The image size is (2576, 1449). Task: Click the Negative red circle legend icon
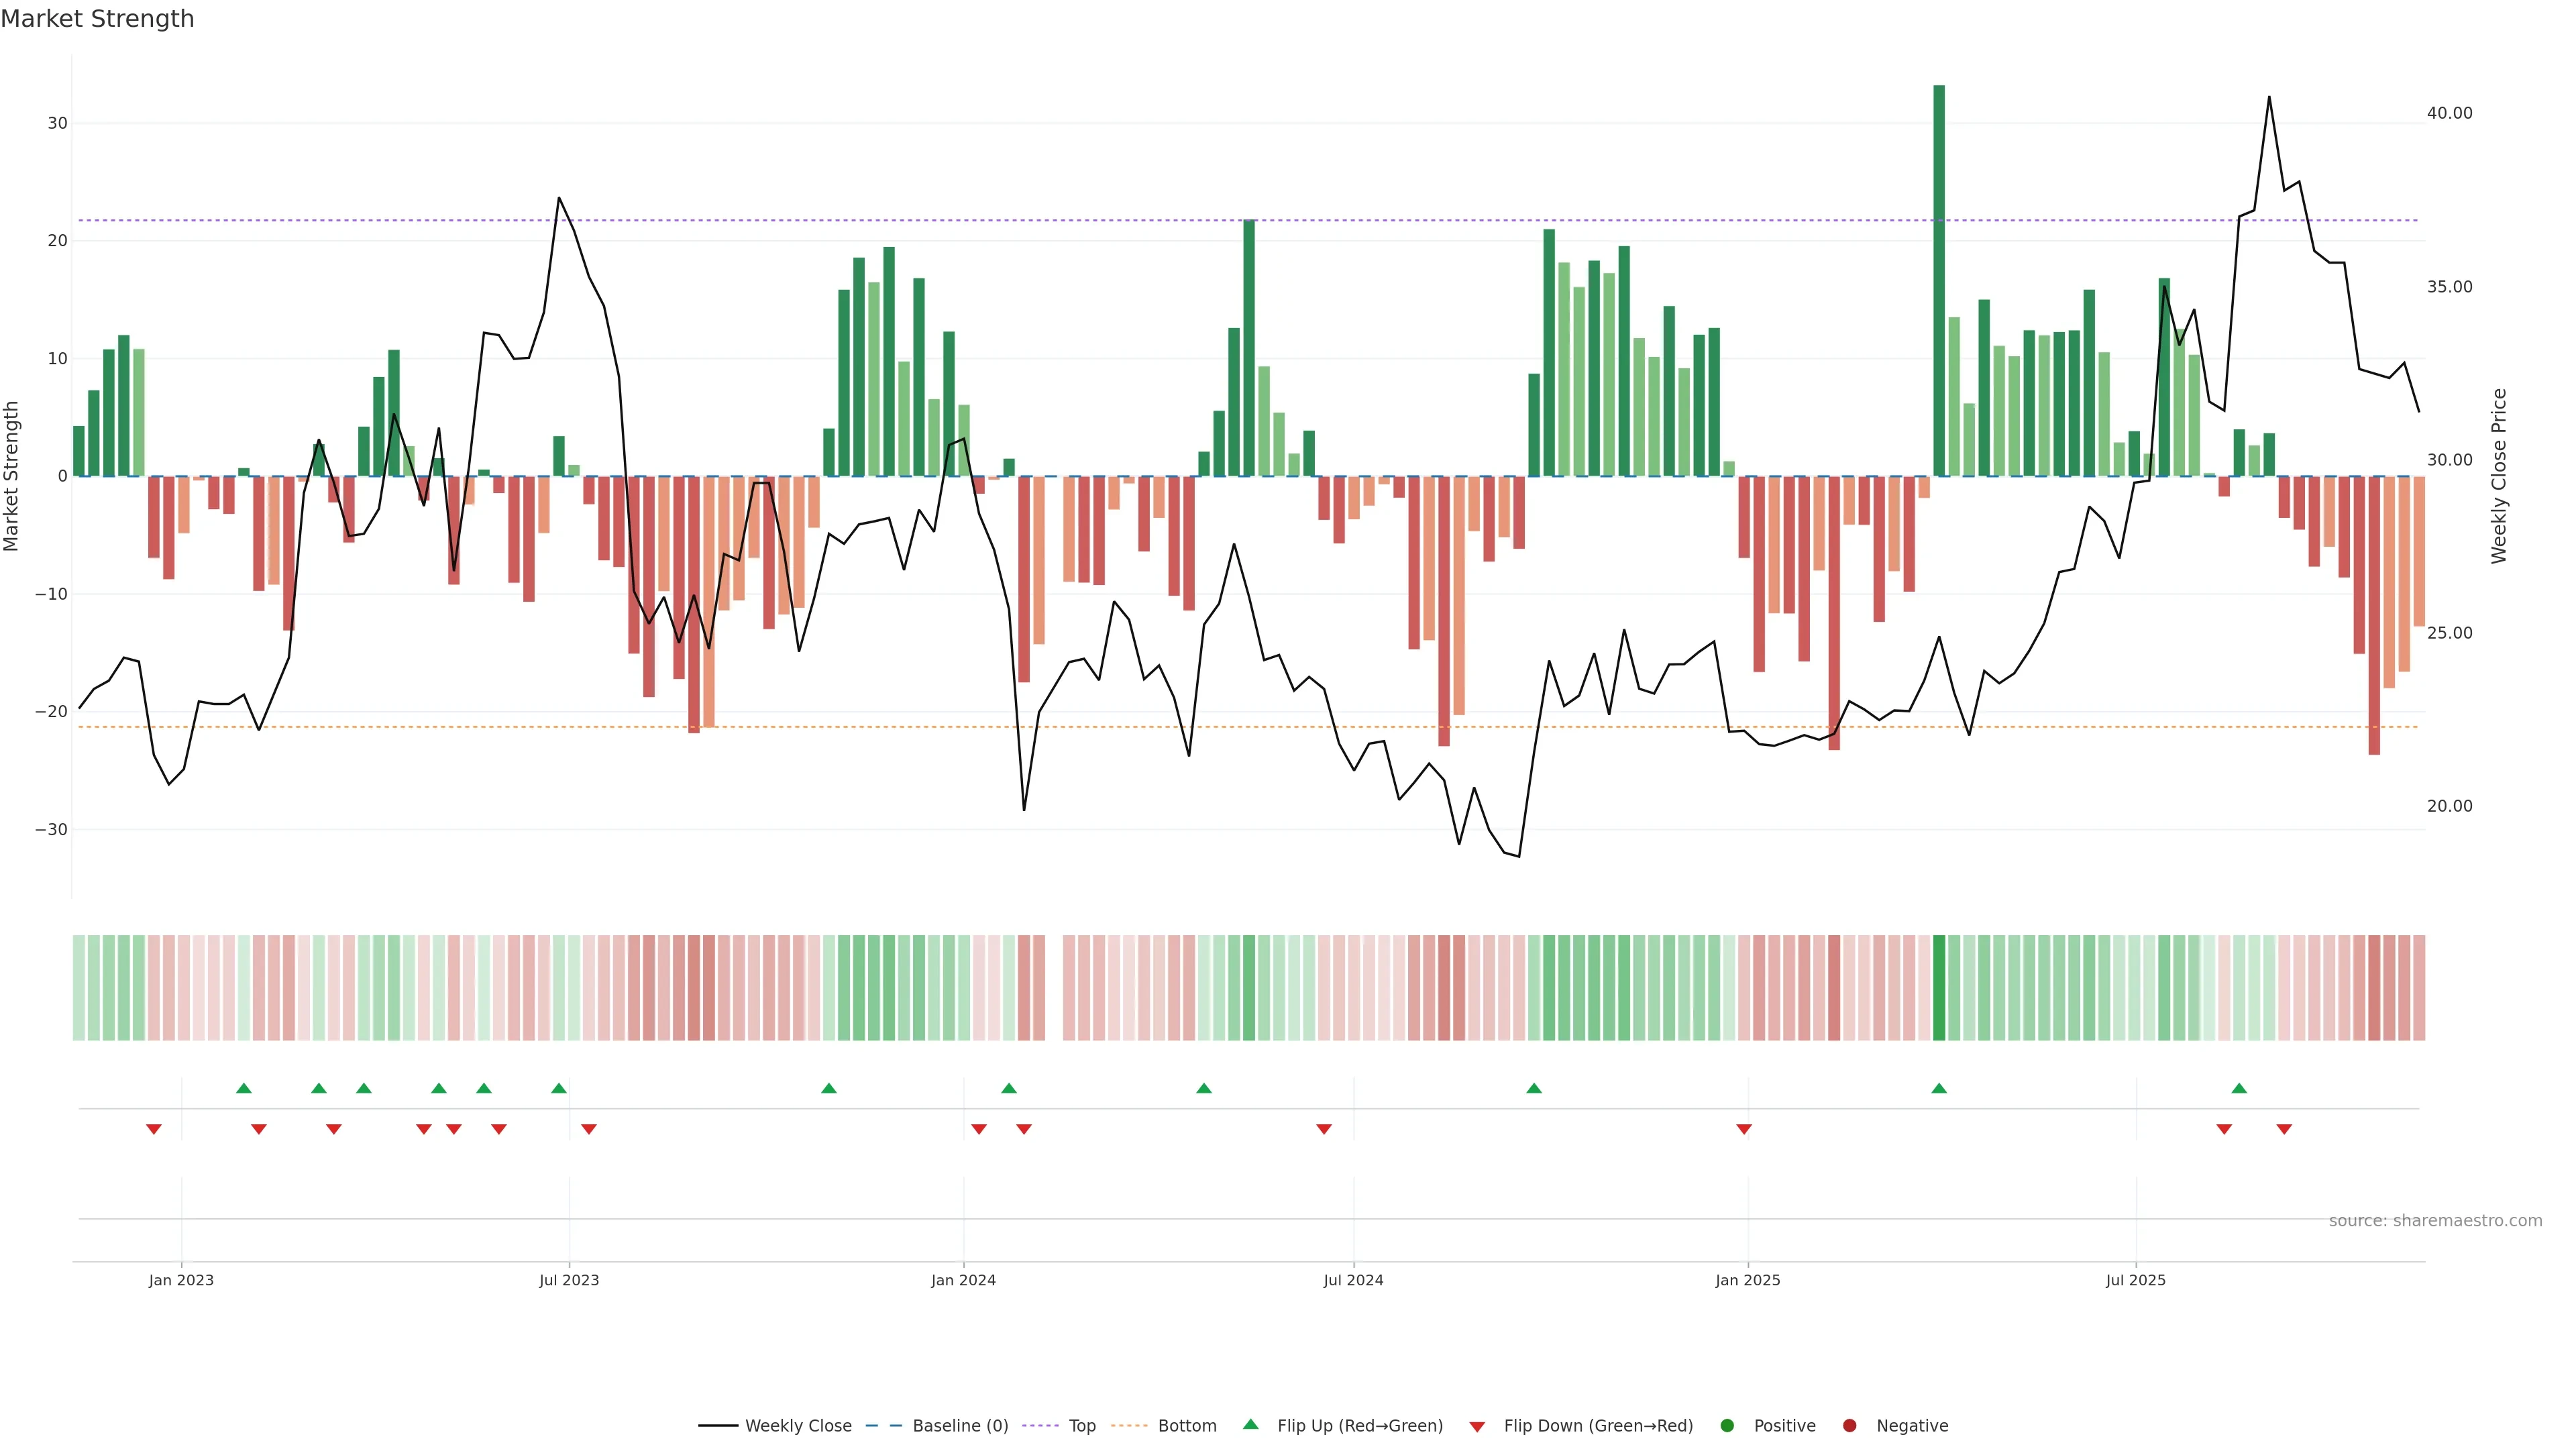click(x=1849, y=1426)
